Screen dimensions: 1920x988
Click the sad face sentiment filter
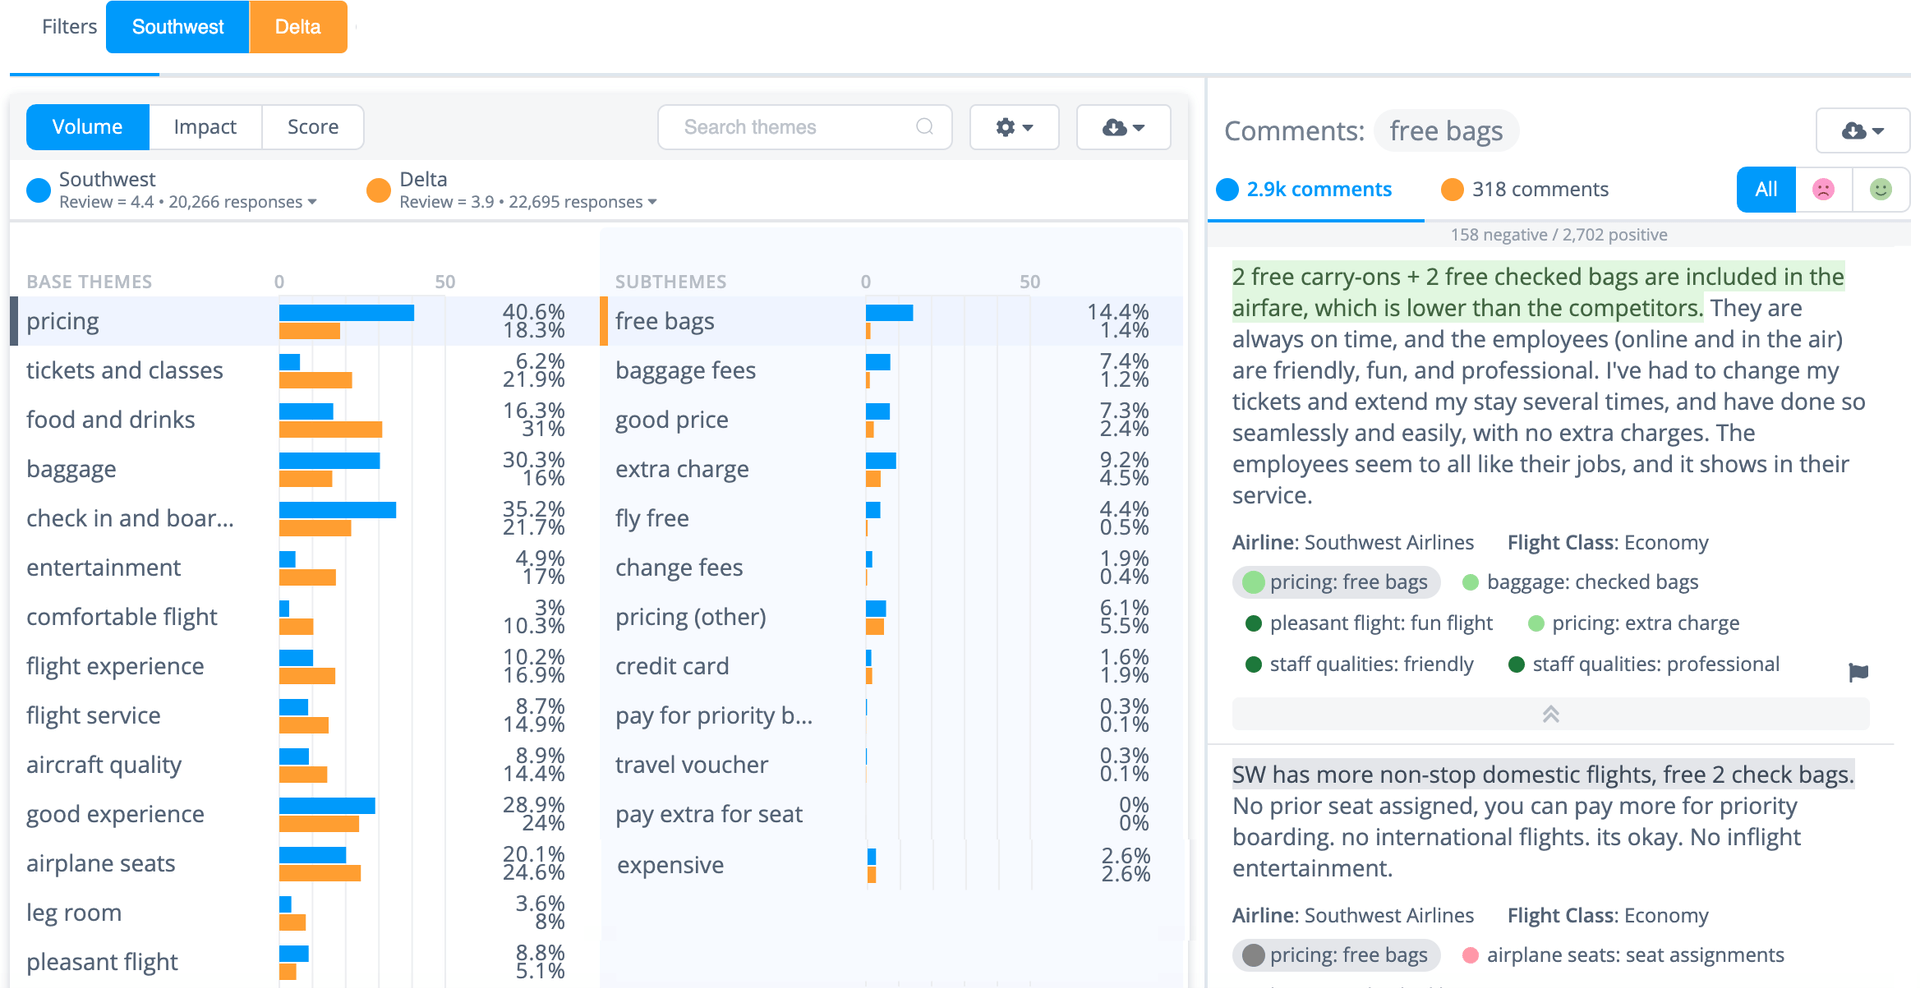pos(1824,189)
